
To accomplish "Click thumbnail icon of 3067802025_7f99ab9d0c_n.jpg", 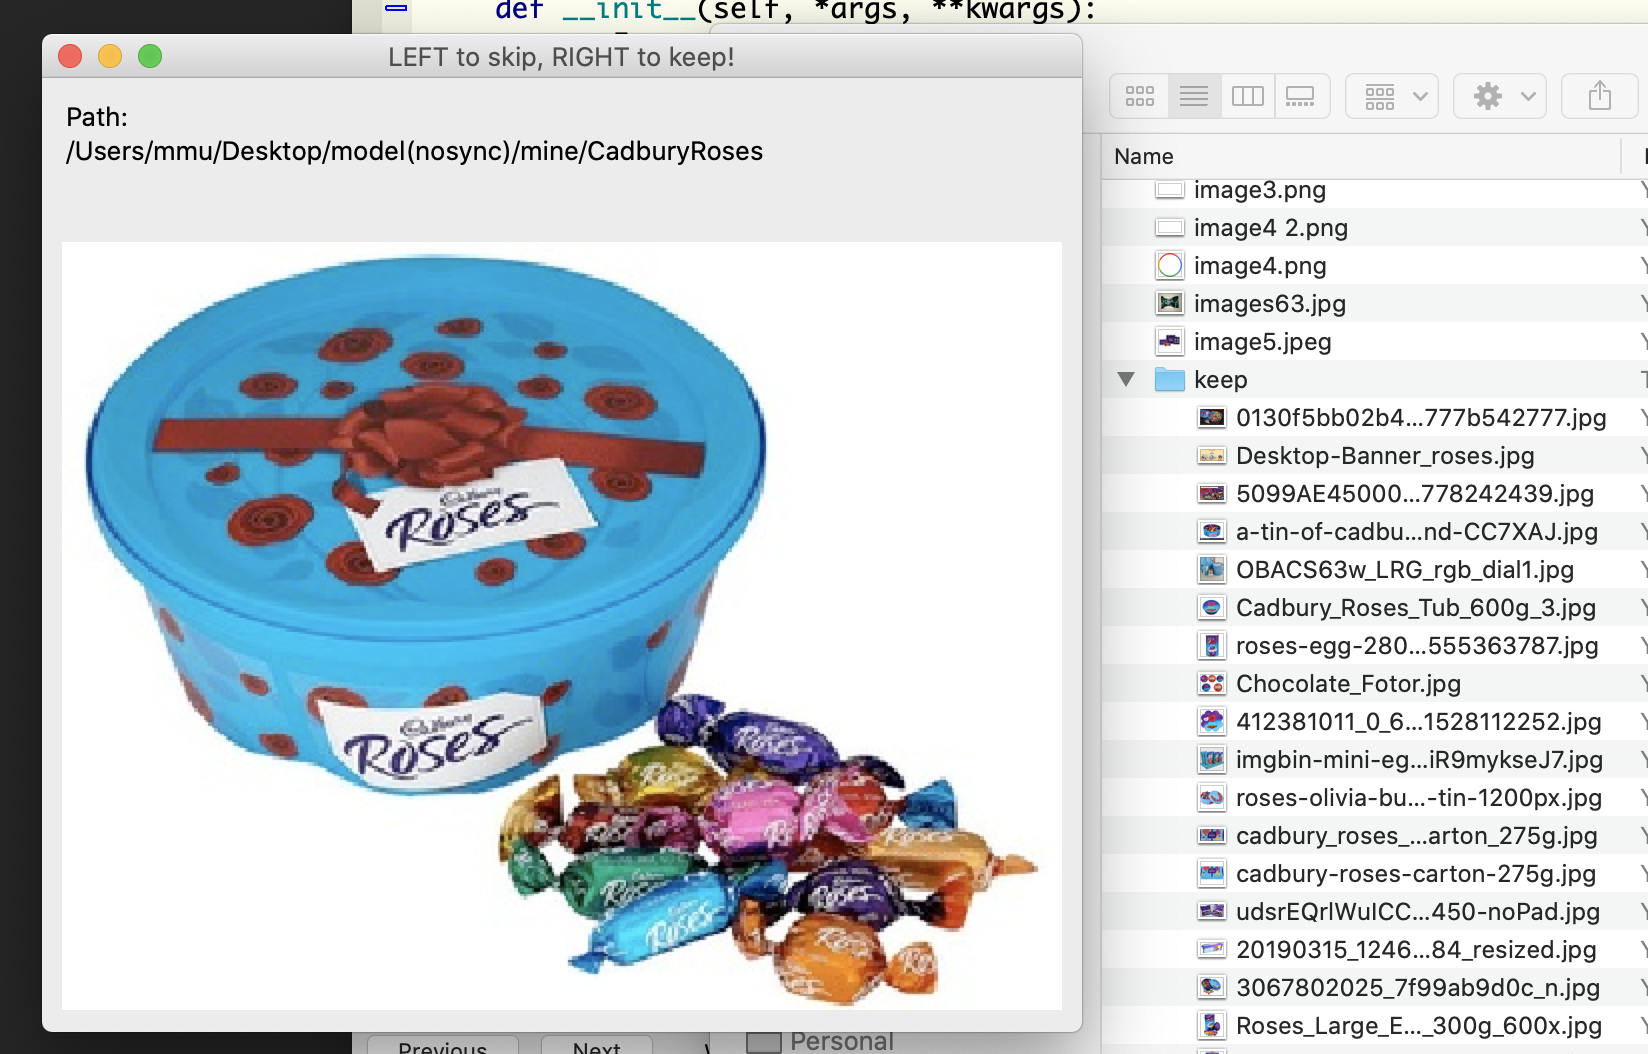I will click(1212, 988).
